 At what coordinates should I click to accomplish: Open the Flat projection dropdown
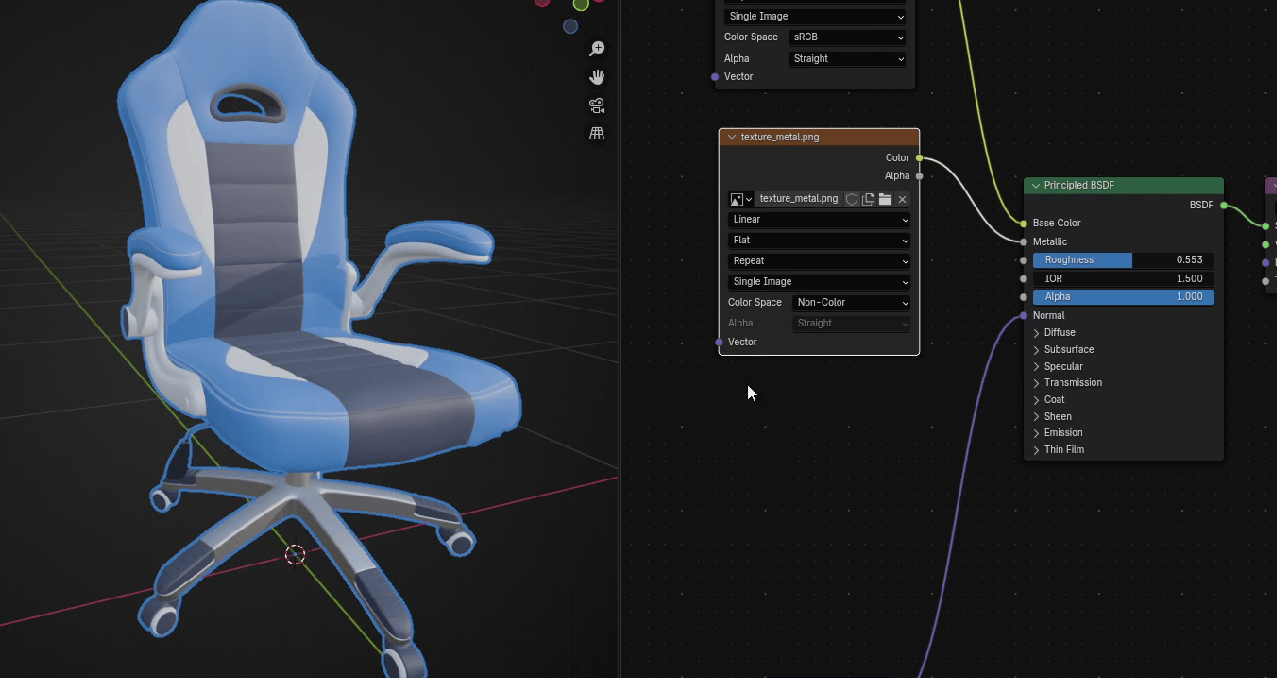[819, 240]
